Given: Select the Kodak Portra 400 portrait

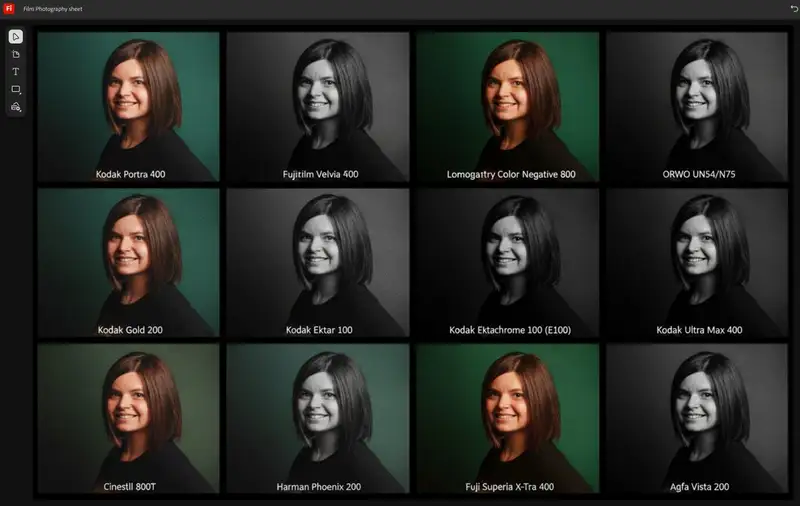Looking at the screenshot, I should (x=129, y=107).
